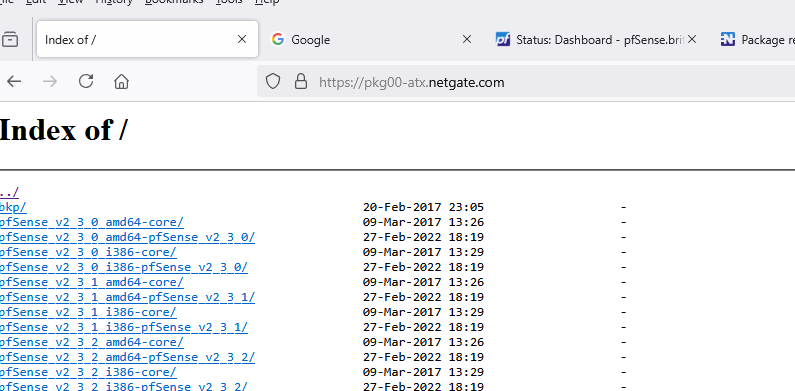Open pfSense_v2_3_2_i386-core/ link
795x391 pixels.
tap(88, 372)
